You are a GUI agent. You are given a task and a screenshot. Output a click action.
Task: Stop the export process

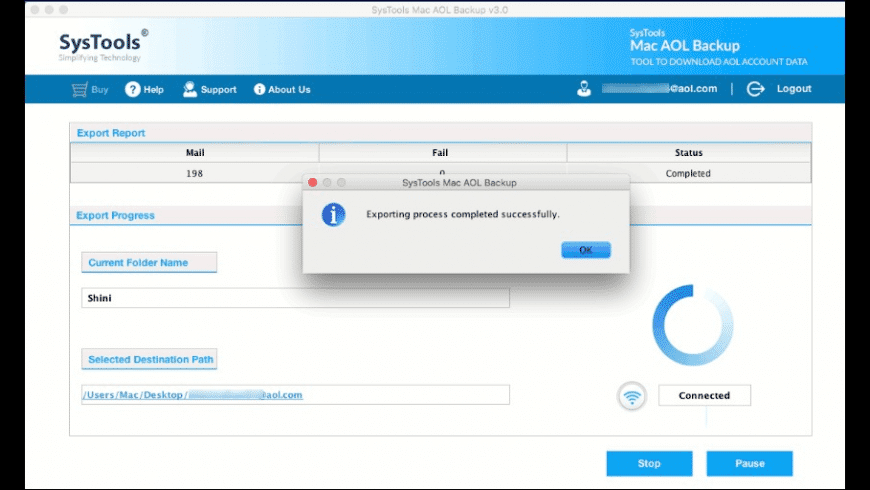649,463
